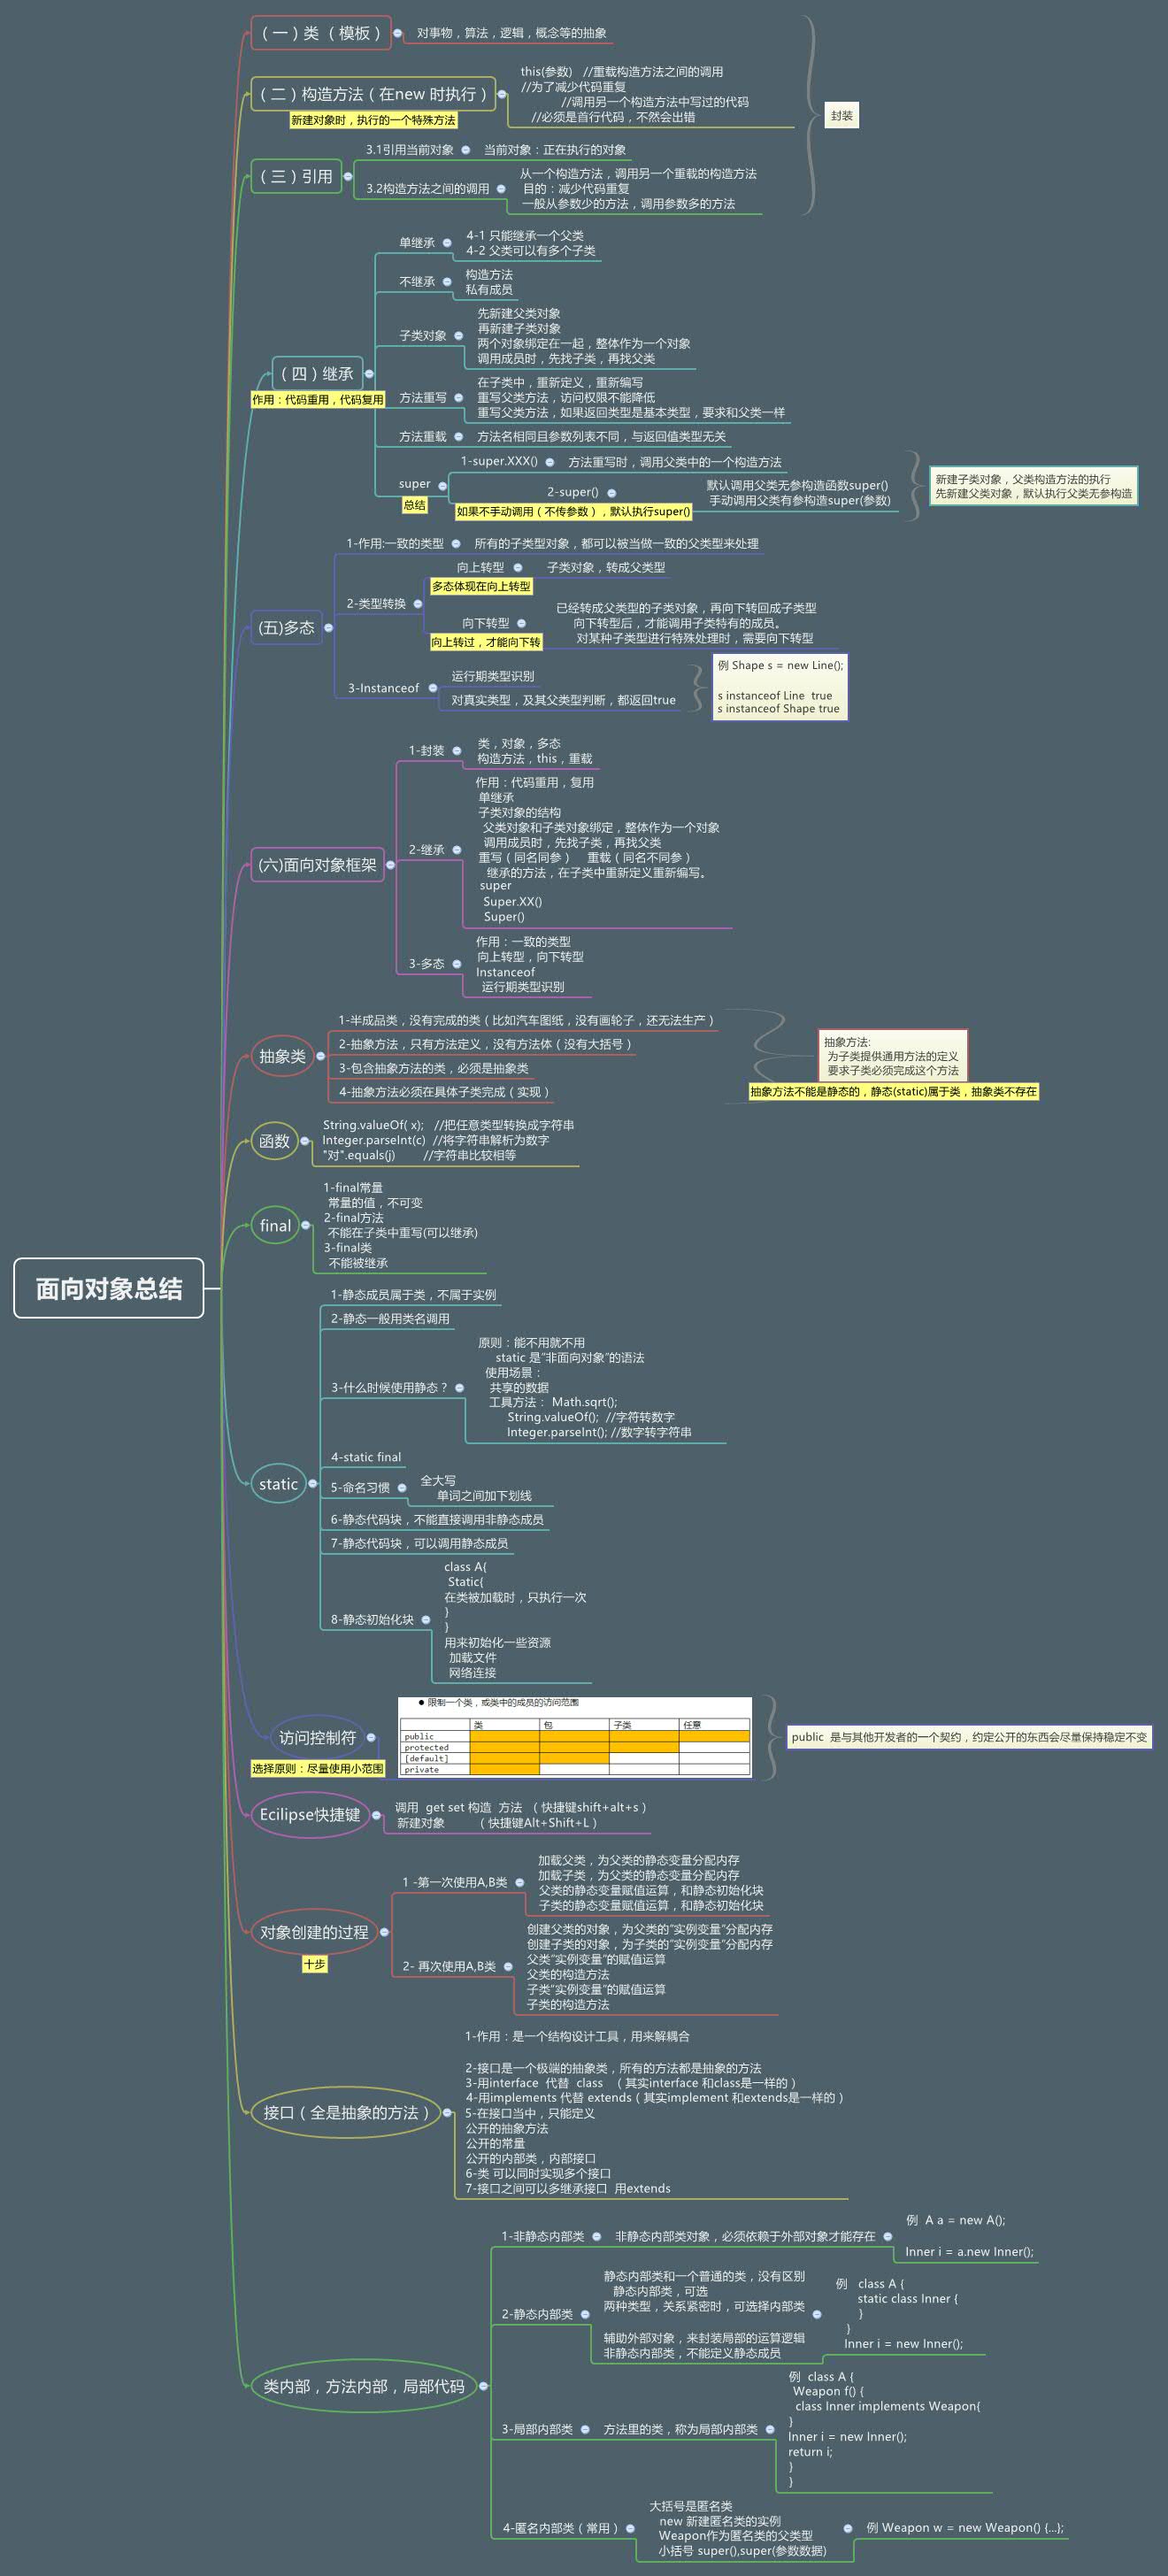Select the （一）类（模板） topic node
Viewport: 1168px width, 2576px height.
[x=321, y=33]
